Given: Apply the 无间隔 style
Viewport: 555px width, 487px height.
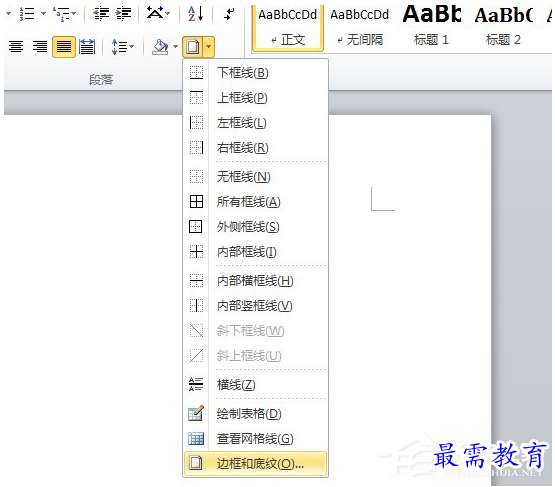Looking at the screenshot, I should point(360,28).
